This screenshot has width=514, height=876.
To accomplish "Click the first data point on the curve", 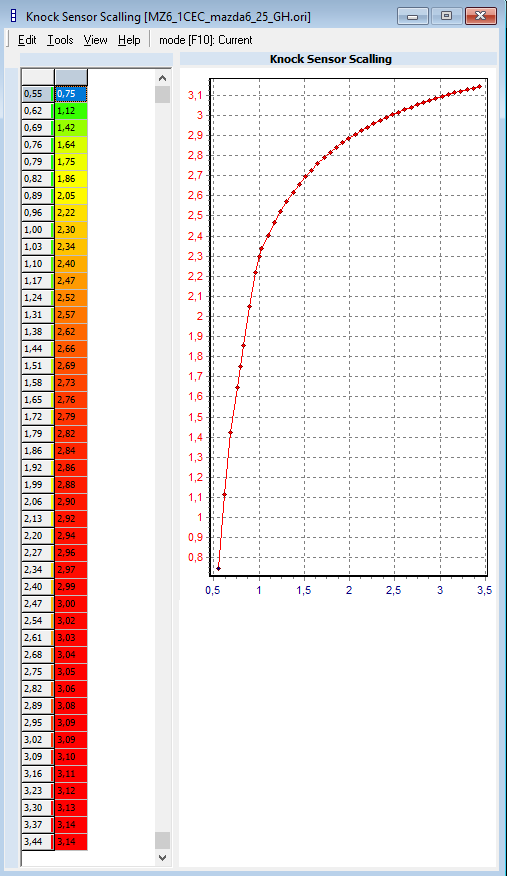I will coord(218,569).
